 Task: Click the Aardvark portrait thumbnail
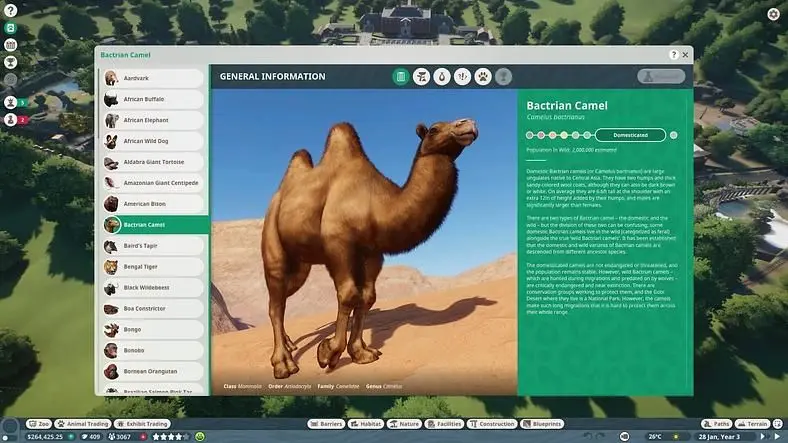click(111, 78)
